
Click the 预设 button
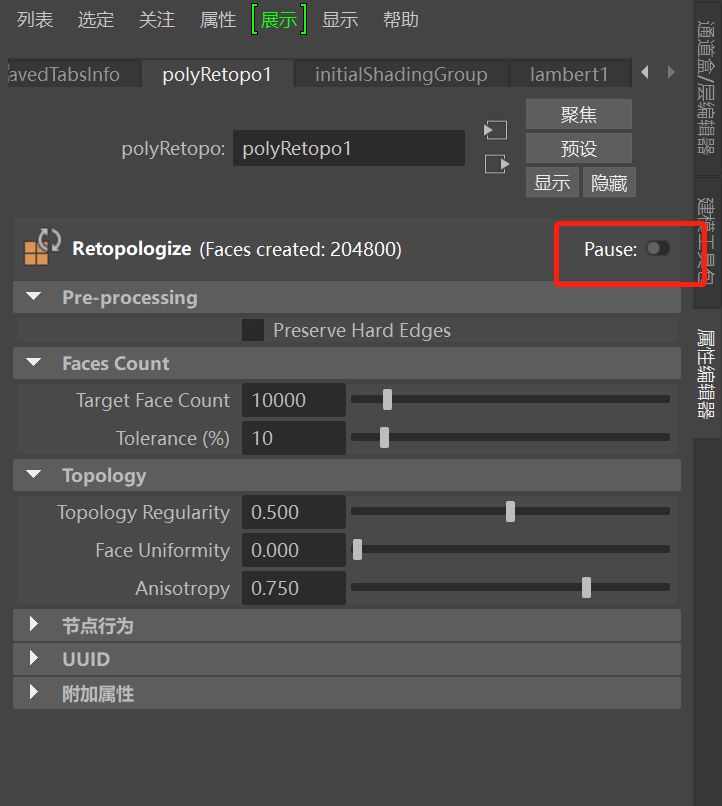579,148
